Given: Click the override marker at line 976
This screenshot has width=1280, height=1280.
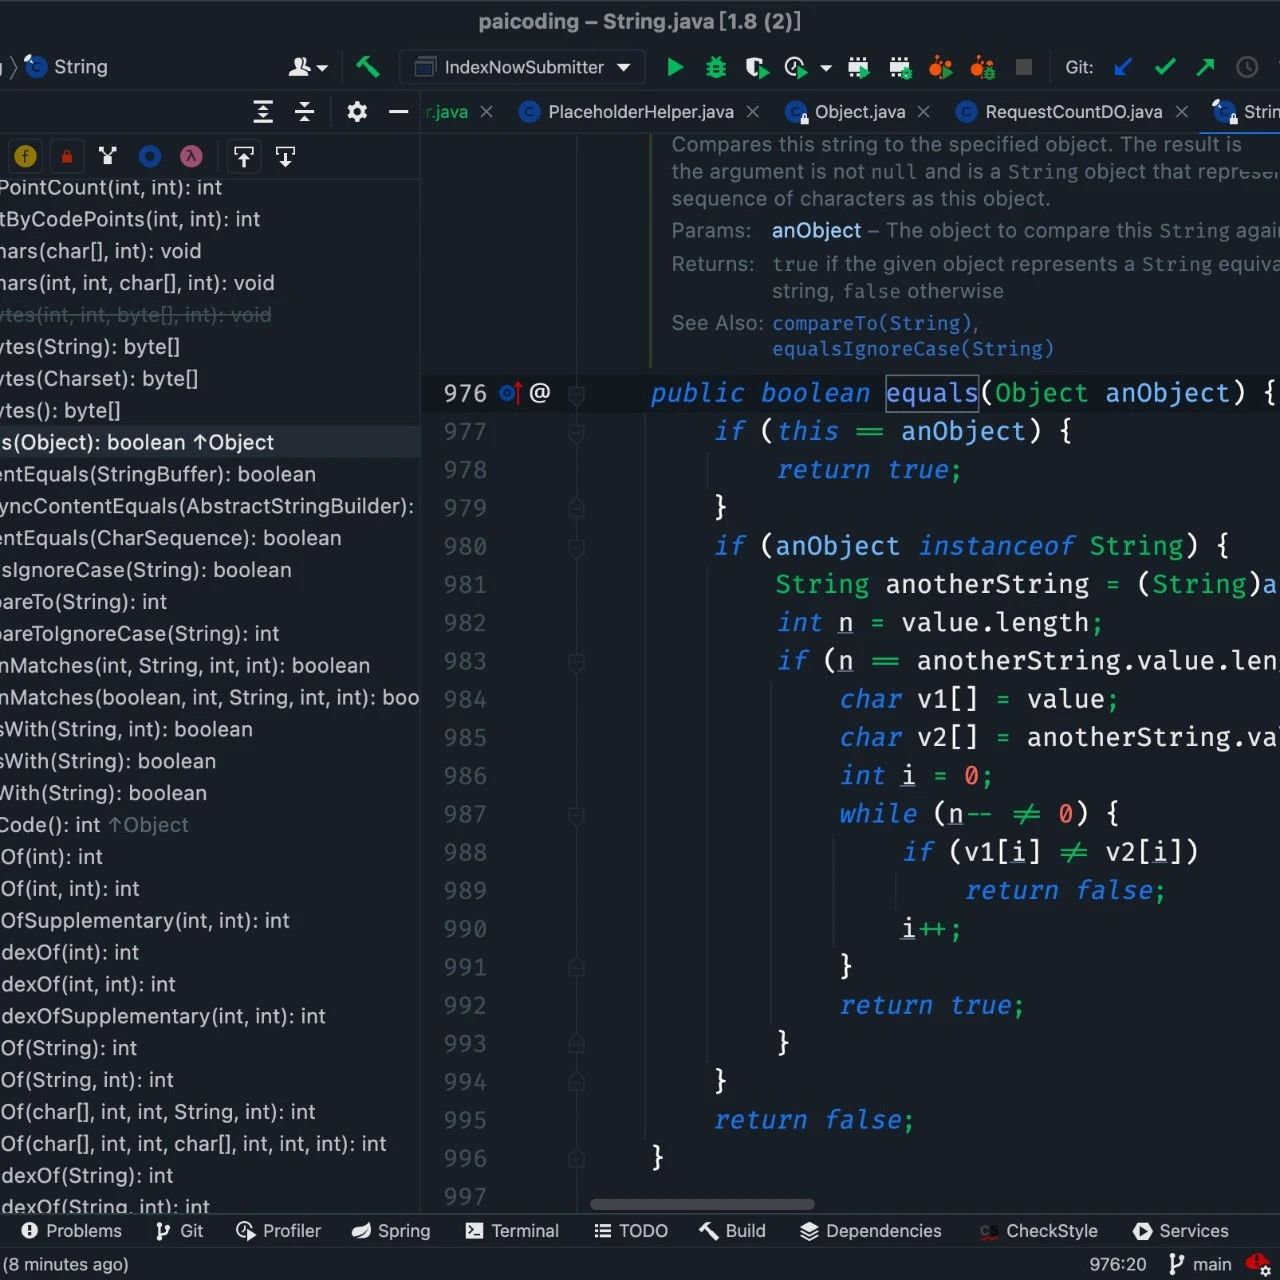Looking at the screenshot, I should [511, 393].
